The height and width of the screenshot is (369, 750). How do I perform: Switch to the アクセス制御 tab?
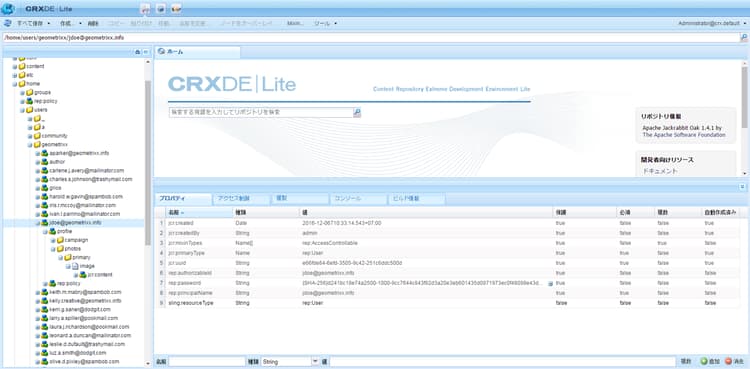pos(241,199)
